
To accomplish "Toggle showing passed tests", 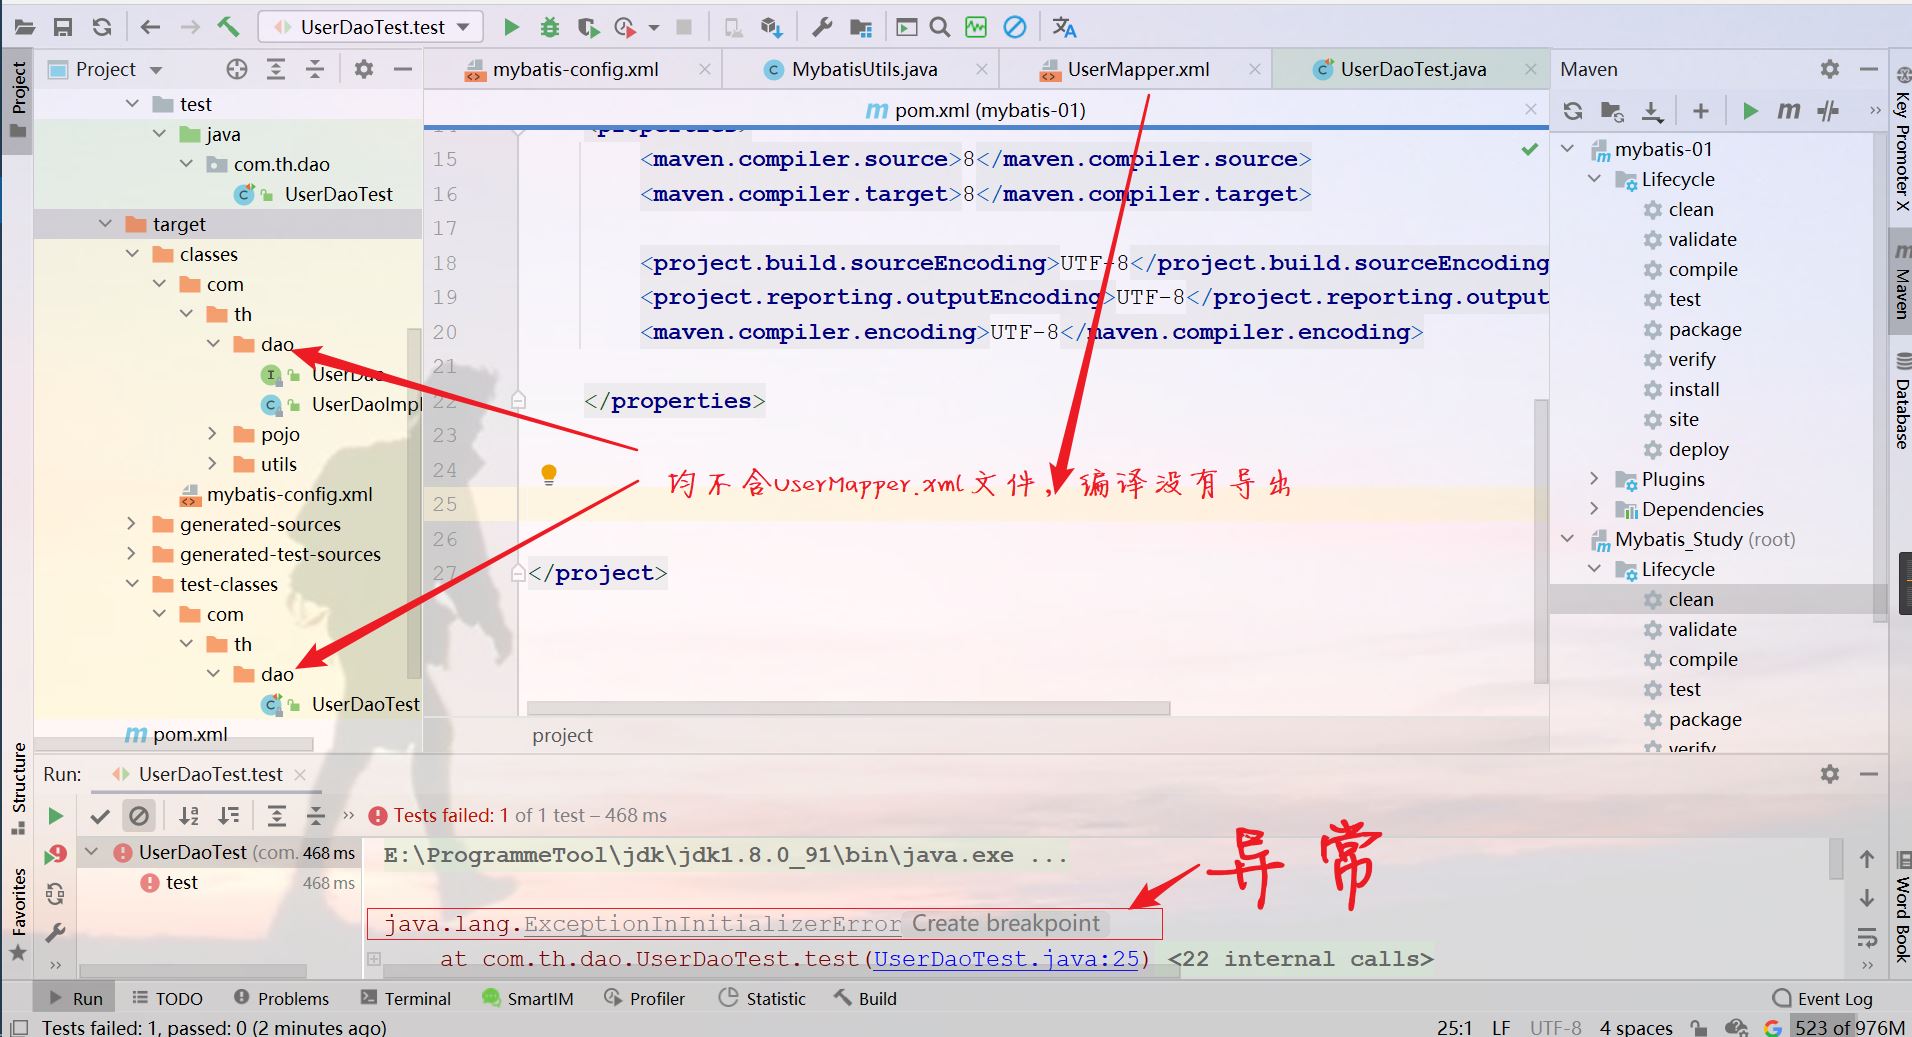I will 100,816.
